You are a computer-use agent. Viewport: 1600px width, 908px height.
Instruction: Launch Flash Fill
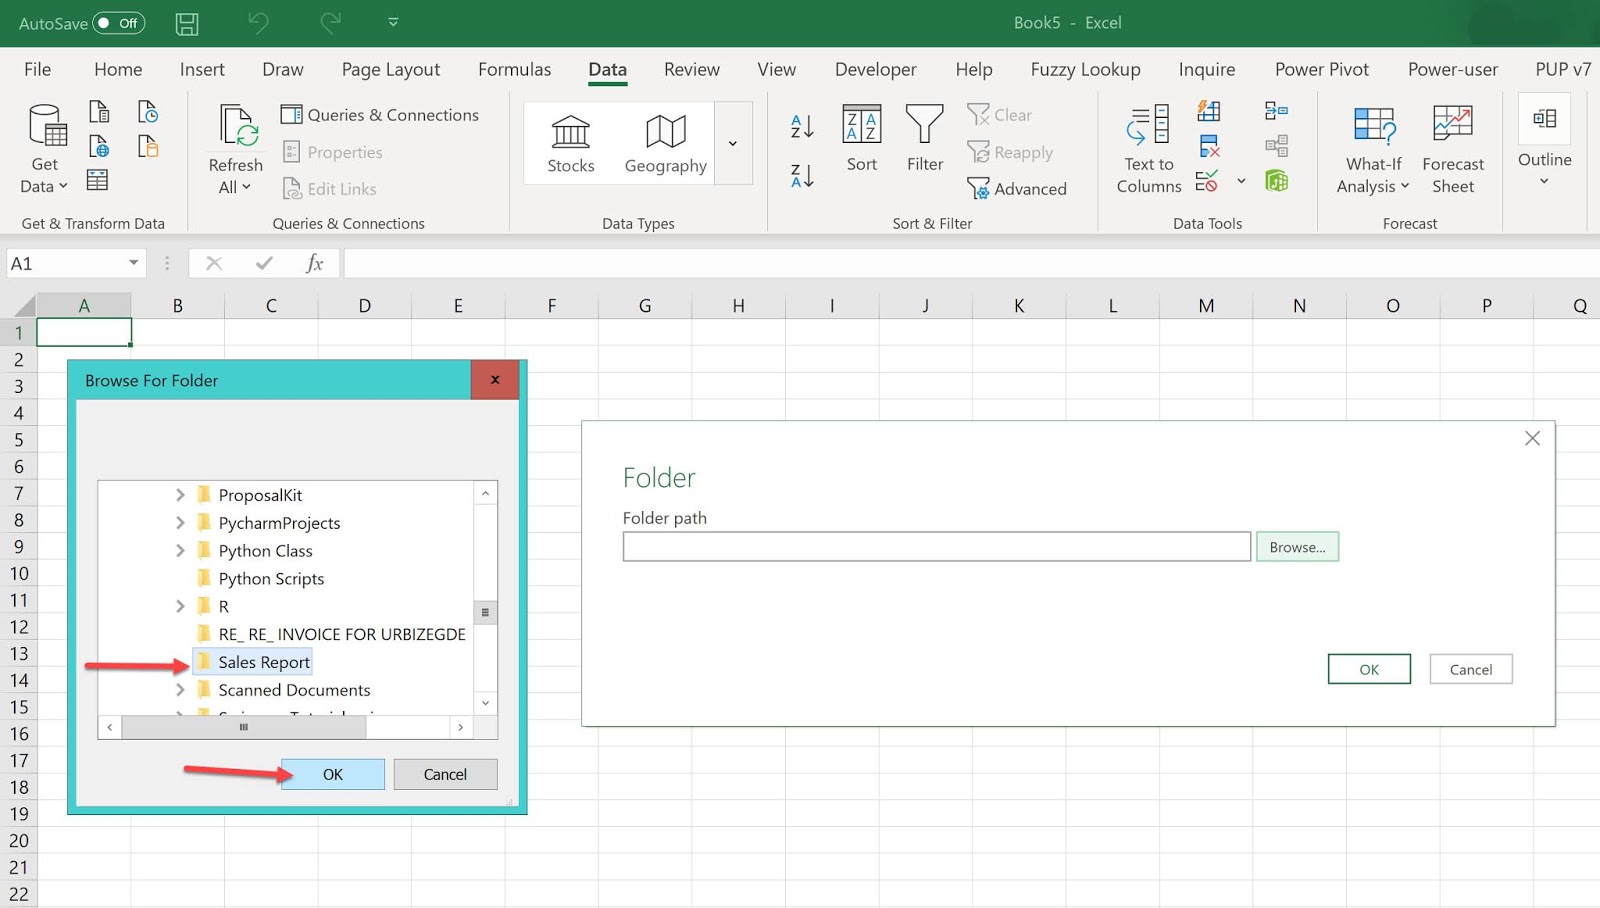click(x=1207, y=112)
